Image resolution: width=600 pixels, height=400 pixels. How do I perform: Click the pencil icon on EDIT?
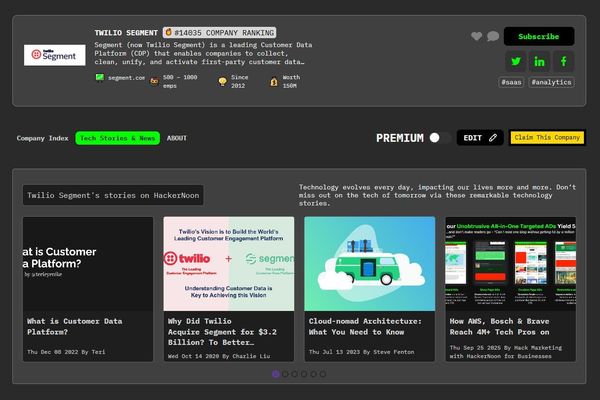pyautogui.click(x=493, y=138)
